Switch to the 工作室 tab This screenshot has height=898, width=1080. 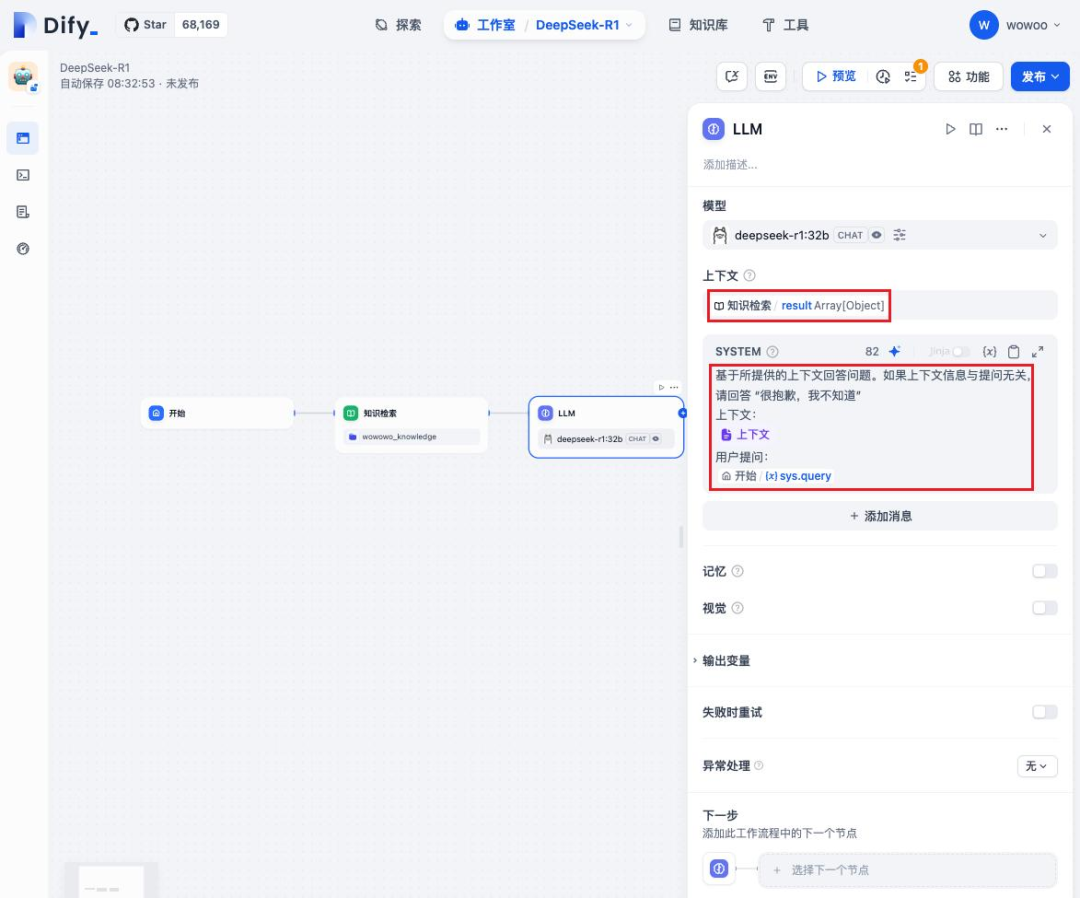click(x=486, y=25)
